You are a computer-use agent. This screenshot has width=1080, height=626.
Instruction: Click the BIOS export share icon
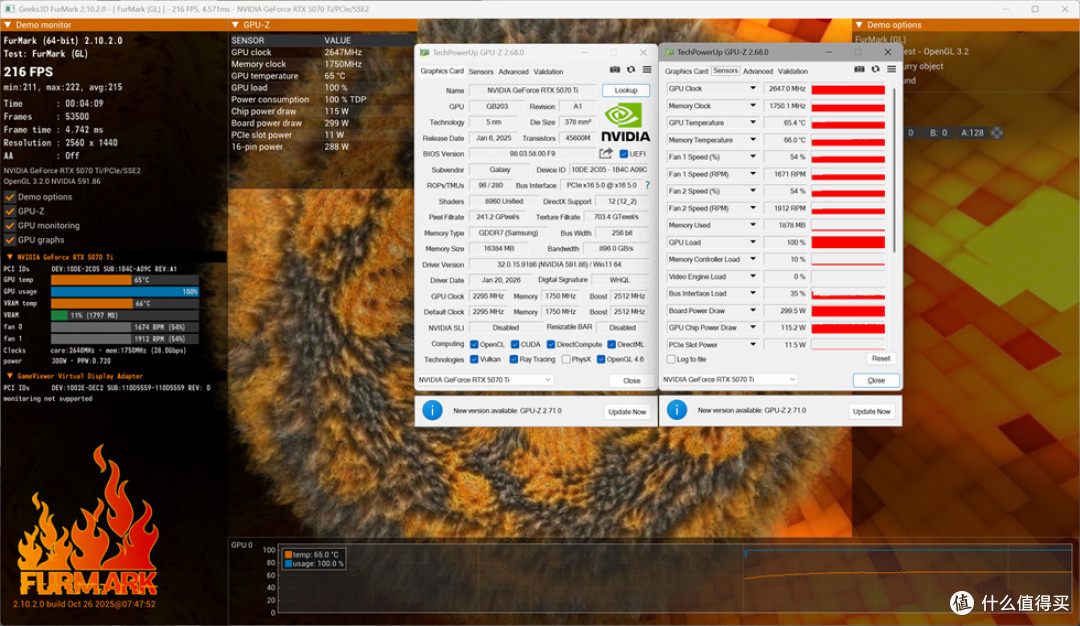click(605, 154)
